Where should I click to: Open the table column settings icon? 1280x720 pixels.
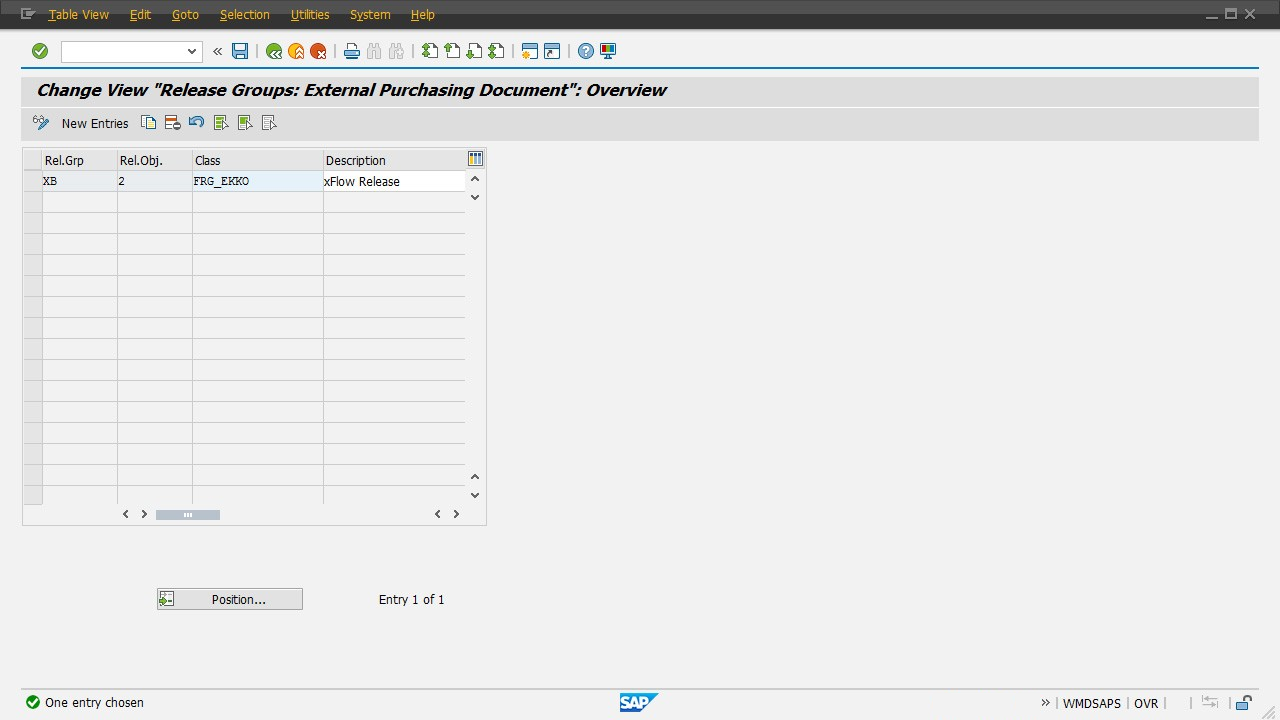click(x=475, y=159)
